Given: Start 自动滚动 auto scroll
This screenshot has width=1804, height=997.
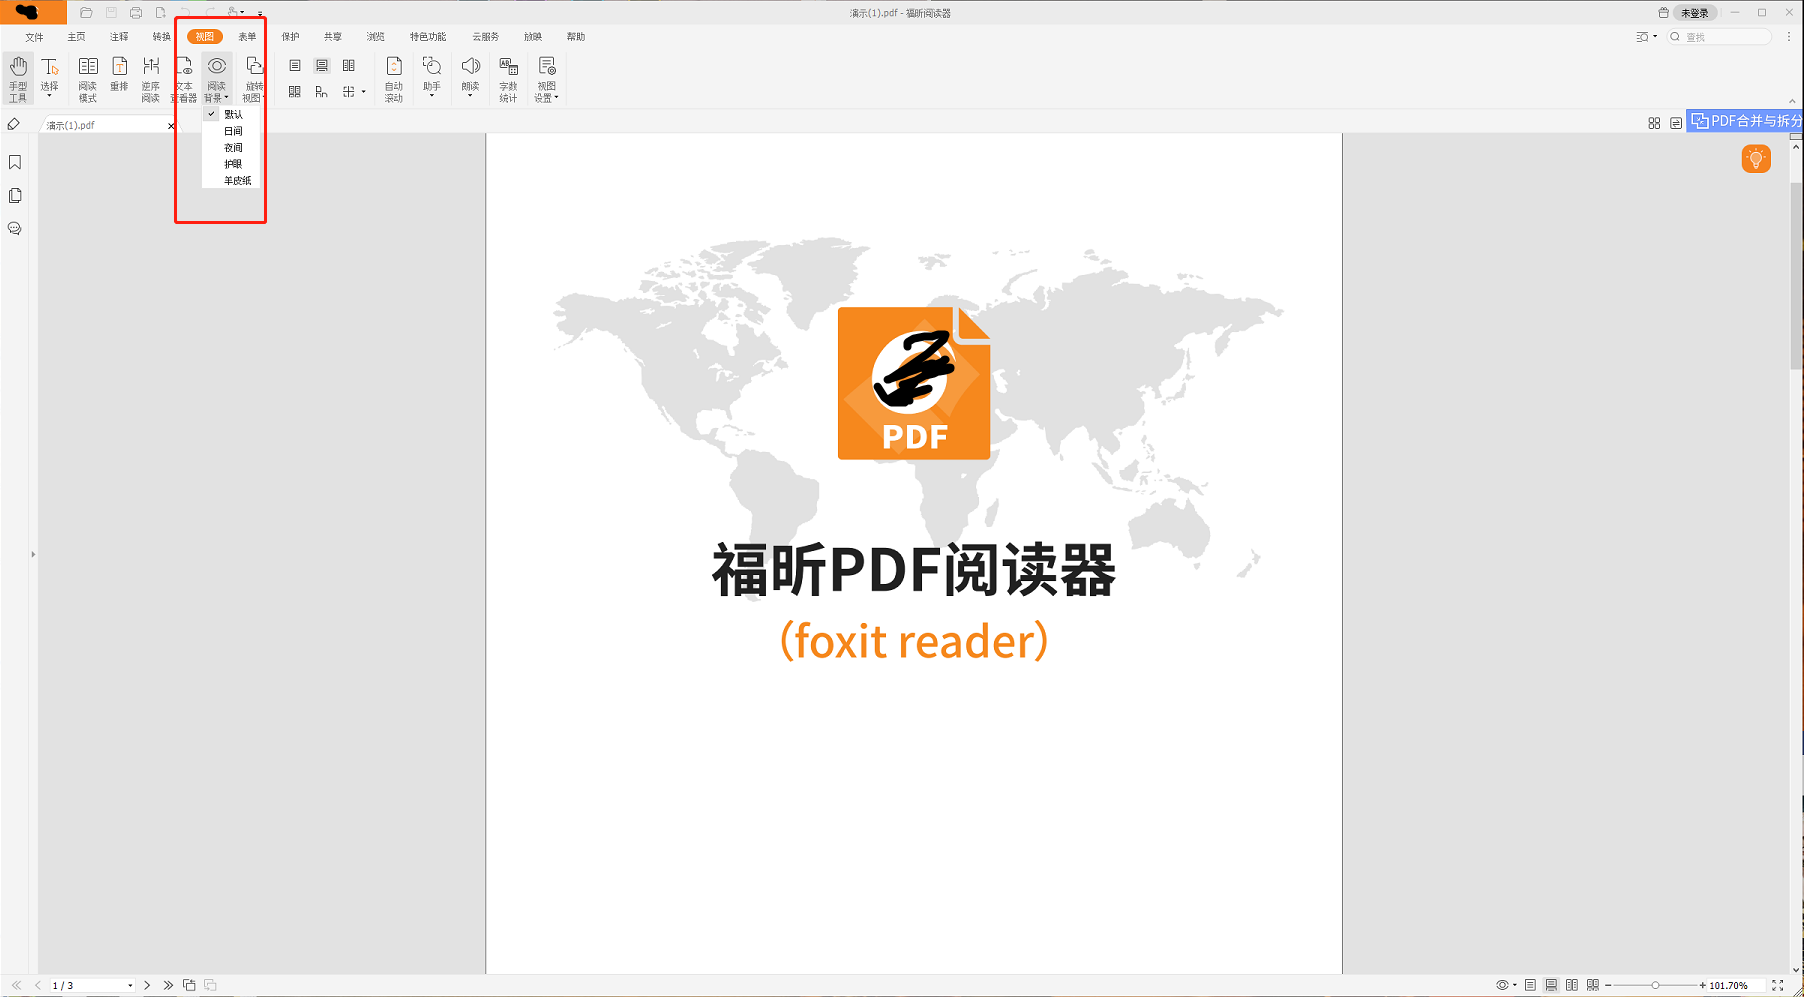Looking at the screenshot, I should point(394,79).
